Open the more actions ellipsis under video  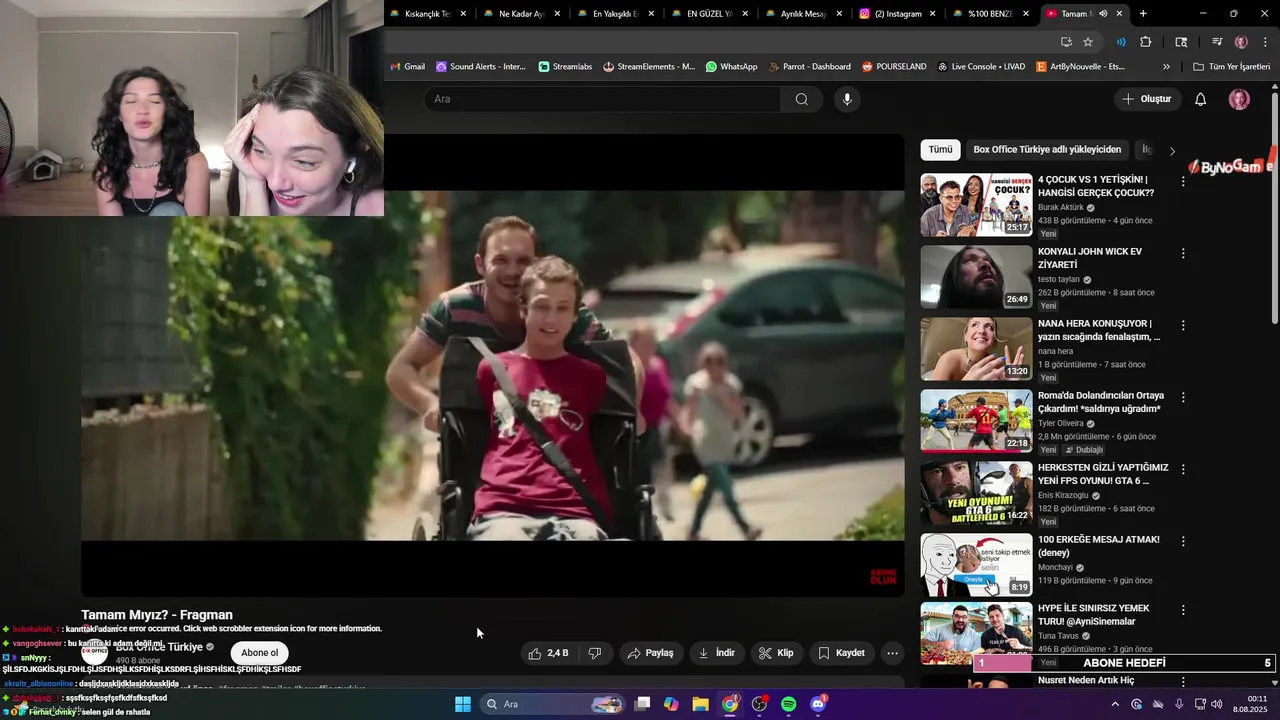coord(893,653)
